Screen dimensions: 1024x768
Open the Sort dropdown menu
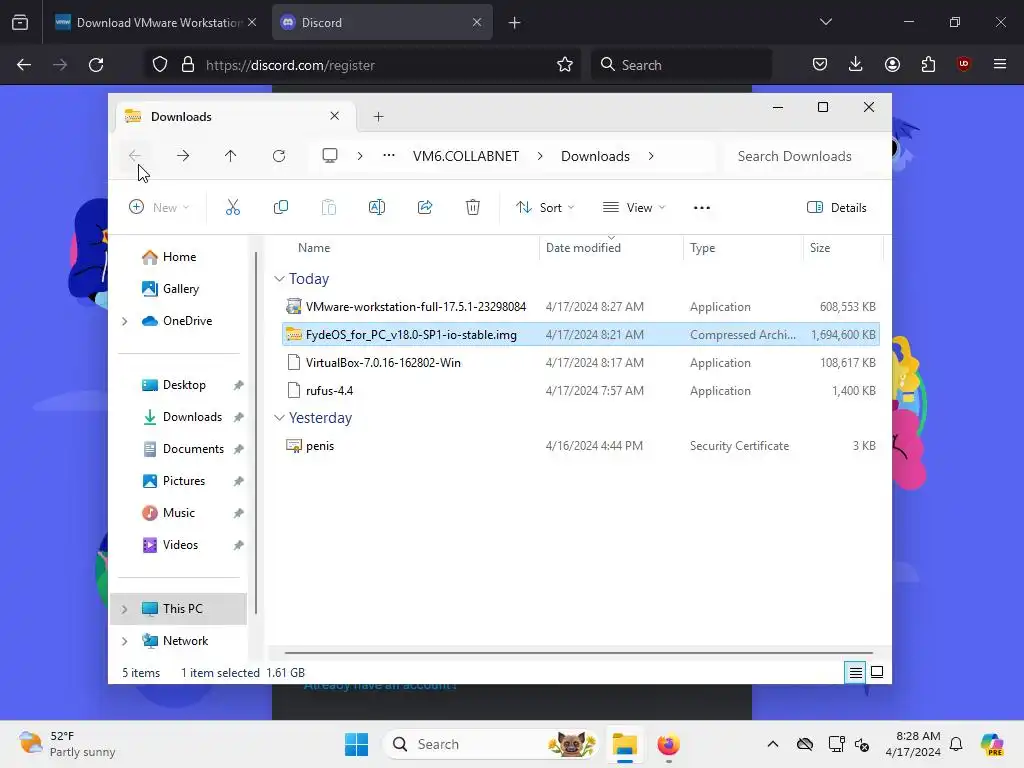tap(545, 208)
